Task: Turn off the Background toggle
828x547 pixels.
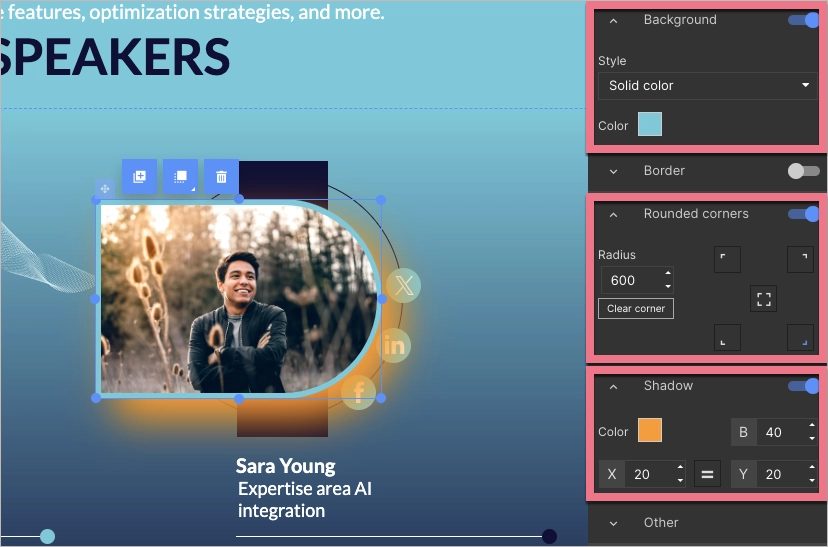Action: point(803,20)
